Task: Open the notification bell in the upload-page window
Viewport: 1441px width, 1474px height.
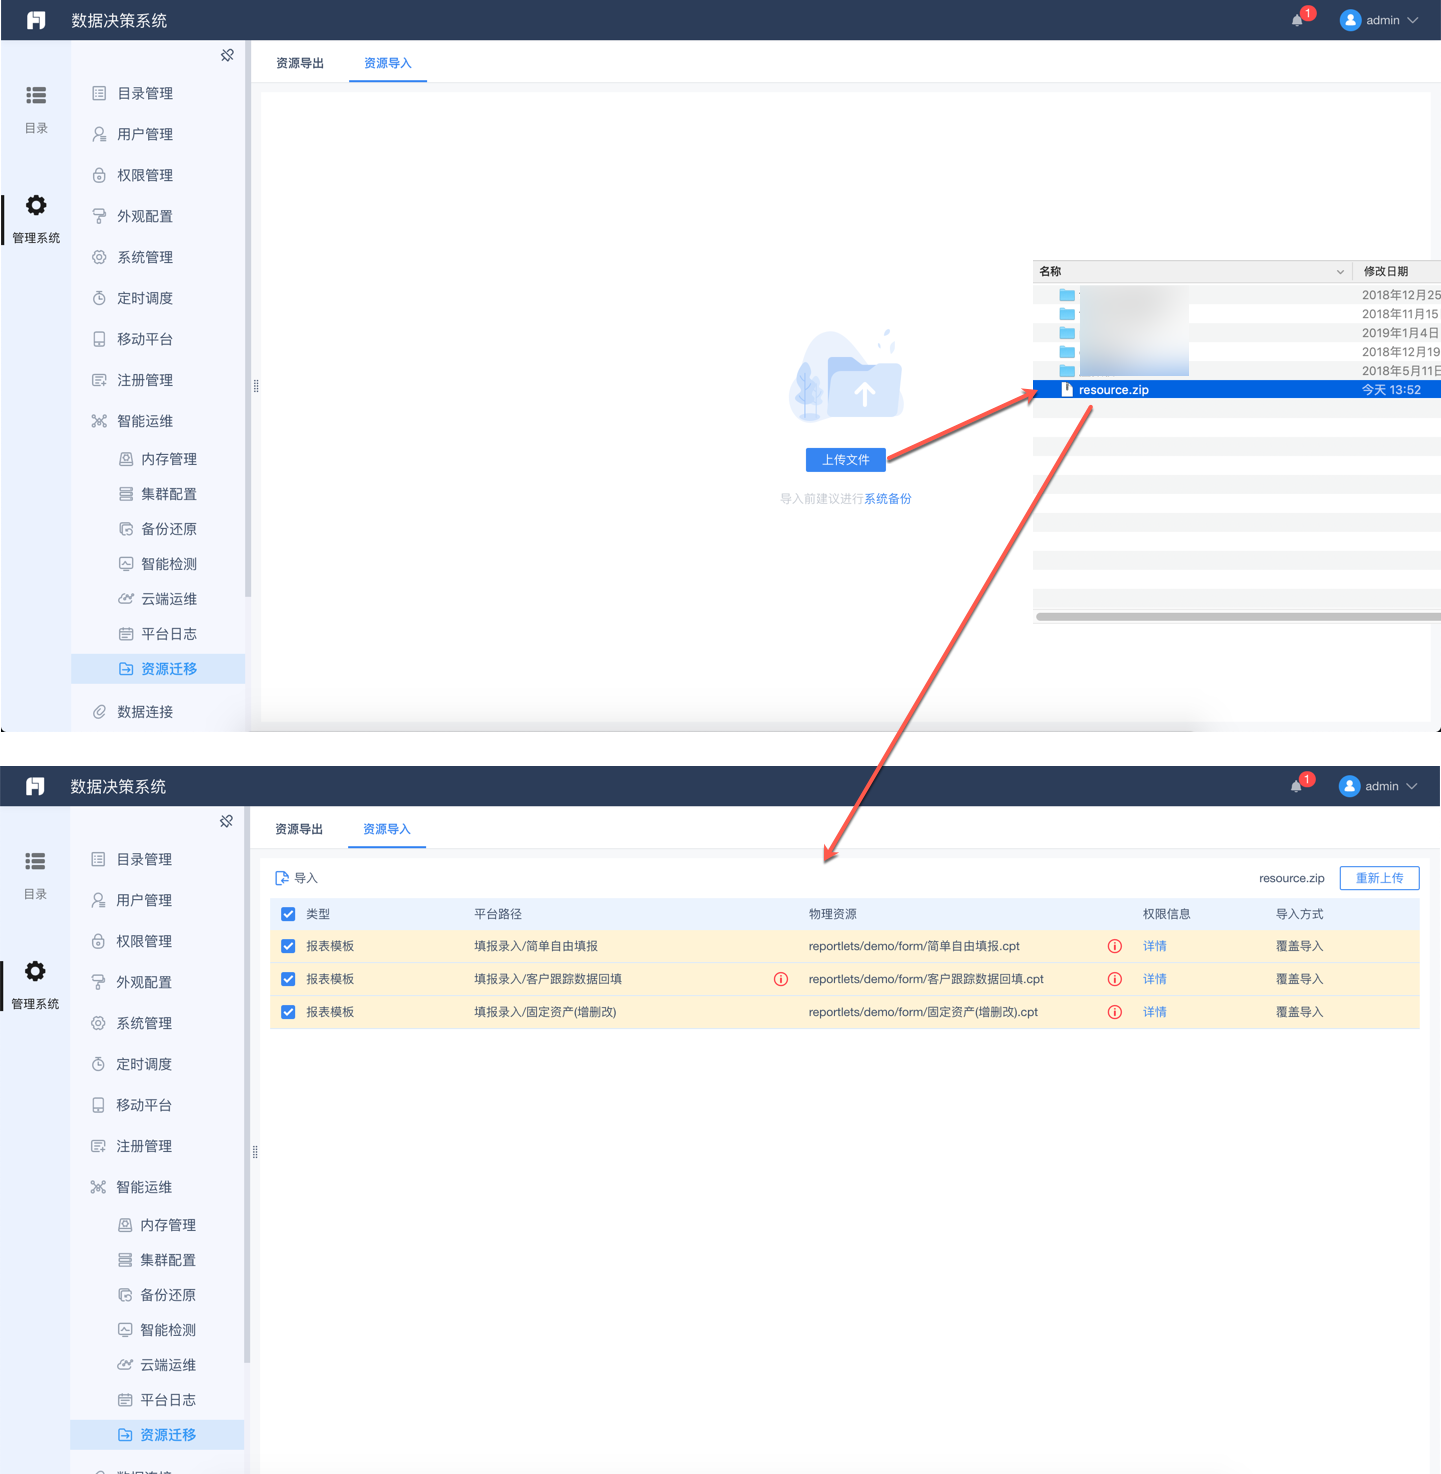Action: pos(1298,20)
